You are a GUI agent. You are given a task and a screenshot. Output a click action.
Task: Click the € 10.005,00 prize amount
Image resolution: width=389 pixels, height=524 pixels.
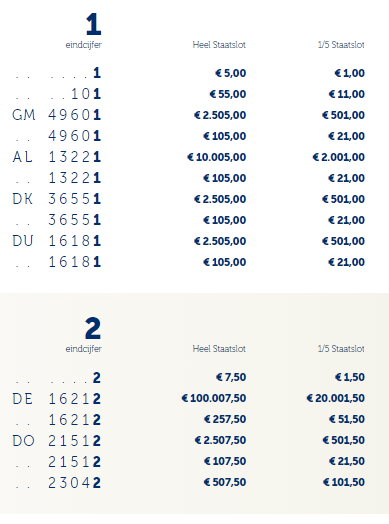point(217,157)
